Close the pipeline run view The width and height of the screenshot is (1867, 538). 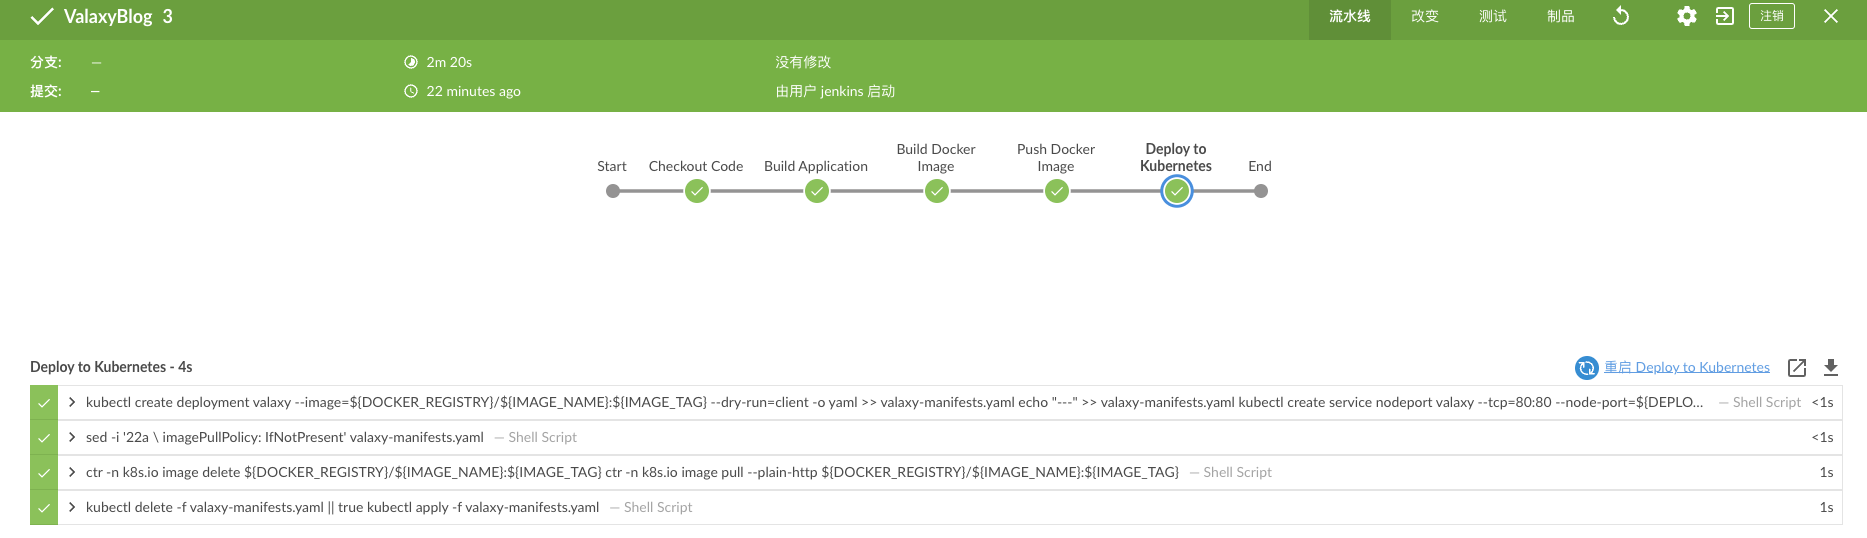point(1831,16)
